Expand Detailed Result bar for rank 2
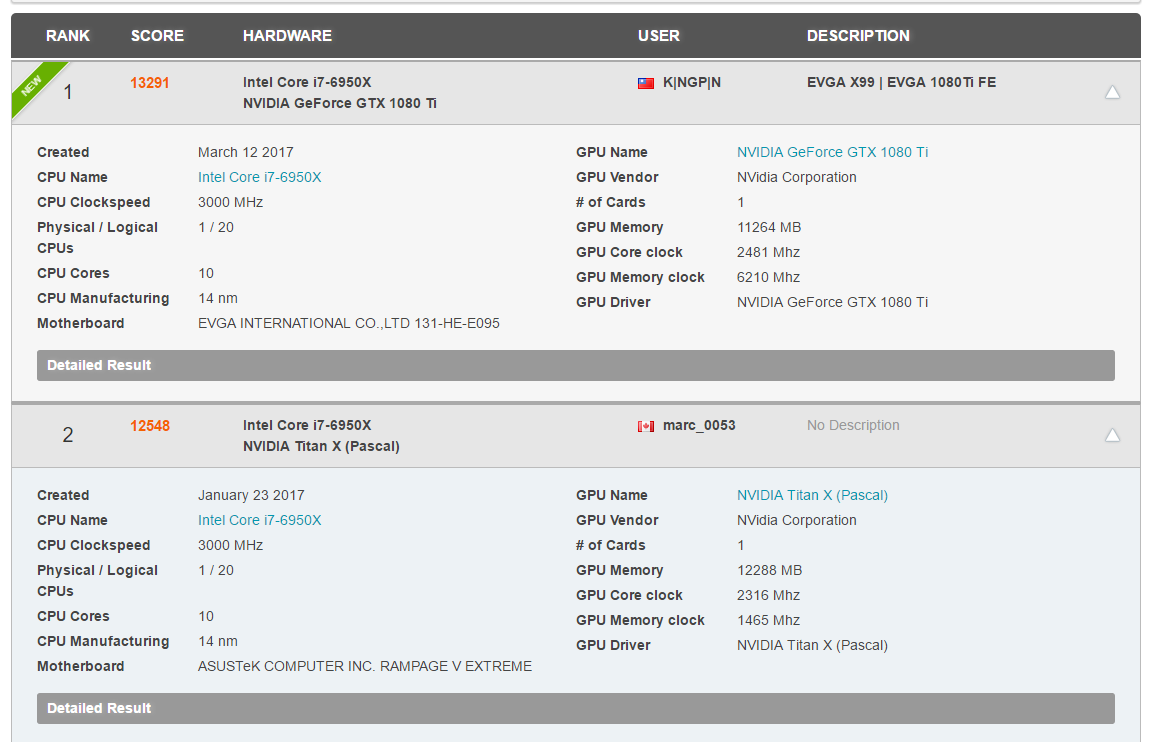 [575, 708]
